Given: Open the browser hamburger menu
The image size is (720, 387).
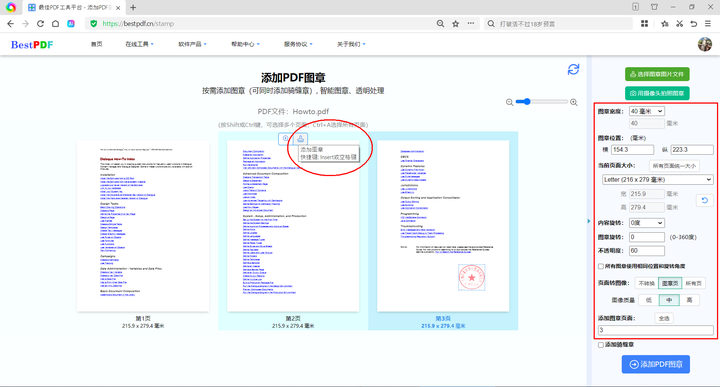Looking at the screenshot, I should (x=708, y=23).
